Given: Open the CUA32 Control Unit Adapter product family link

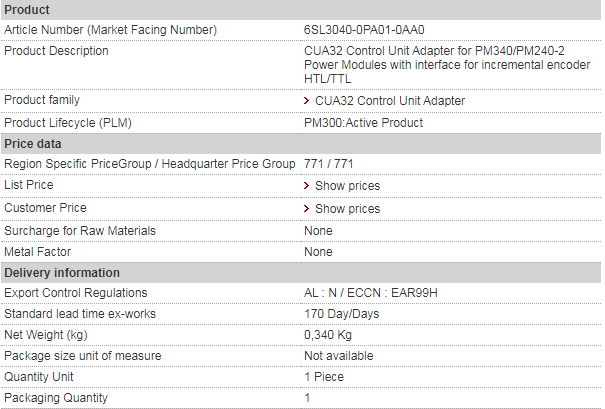Looking at the screenshot, I should [x=390, y=101].
